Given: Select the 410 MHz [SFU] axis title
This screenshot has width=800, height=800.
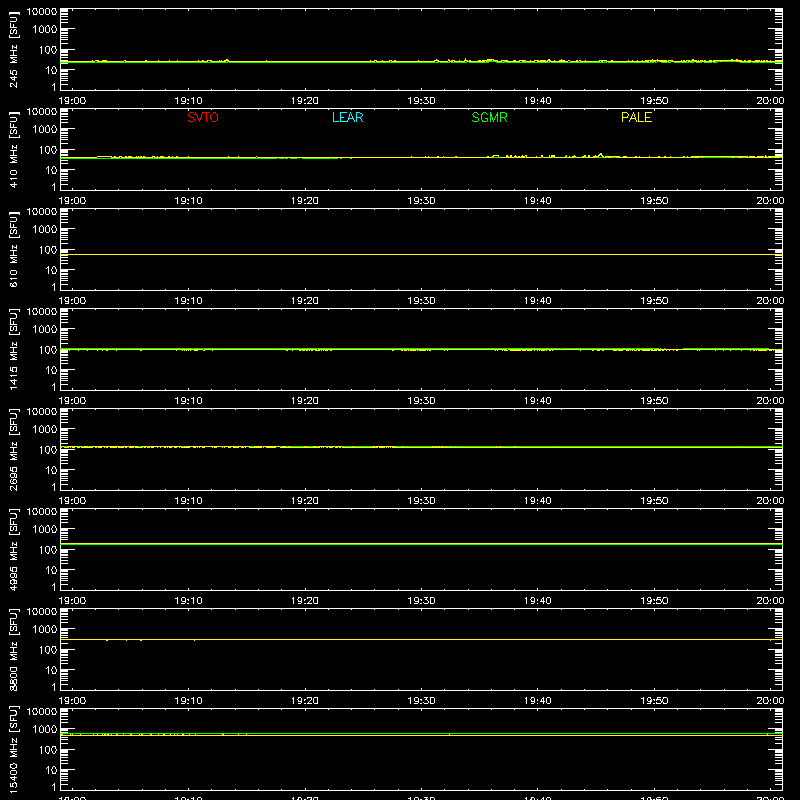Looking at the screenshot, I should pos(13,149).
